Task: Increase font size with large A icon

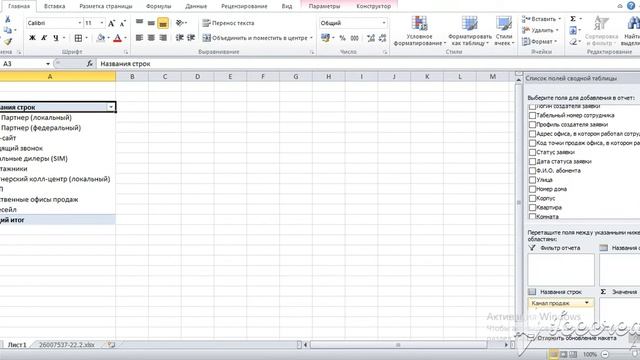Action: tap(111, 23)
